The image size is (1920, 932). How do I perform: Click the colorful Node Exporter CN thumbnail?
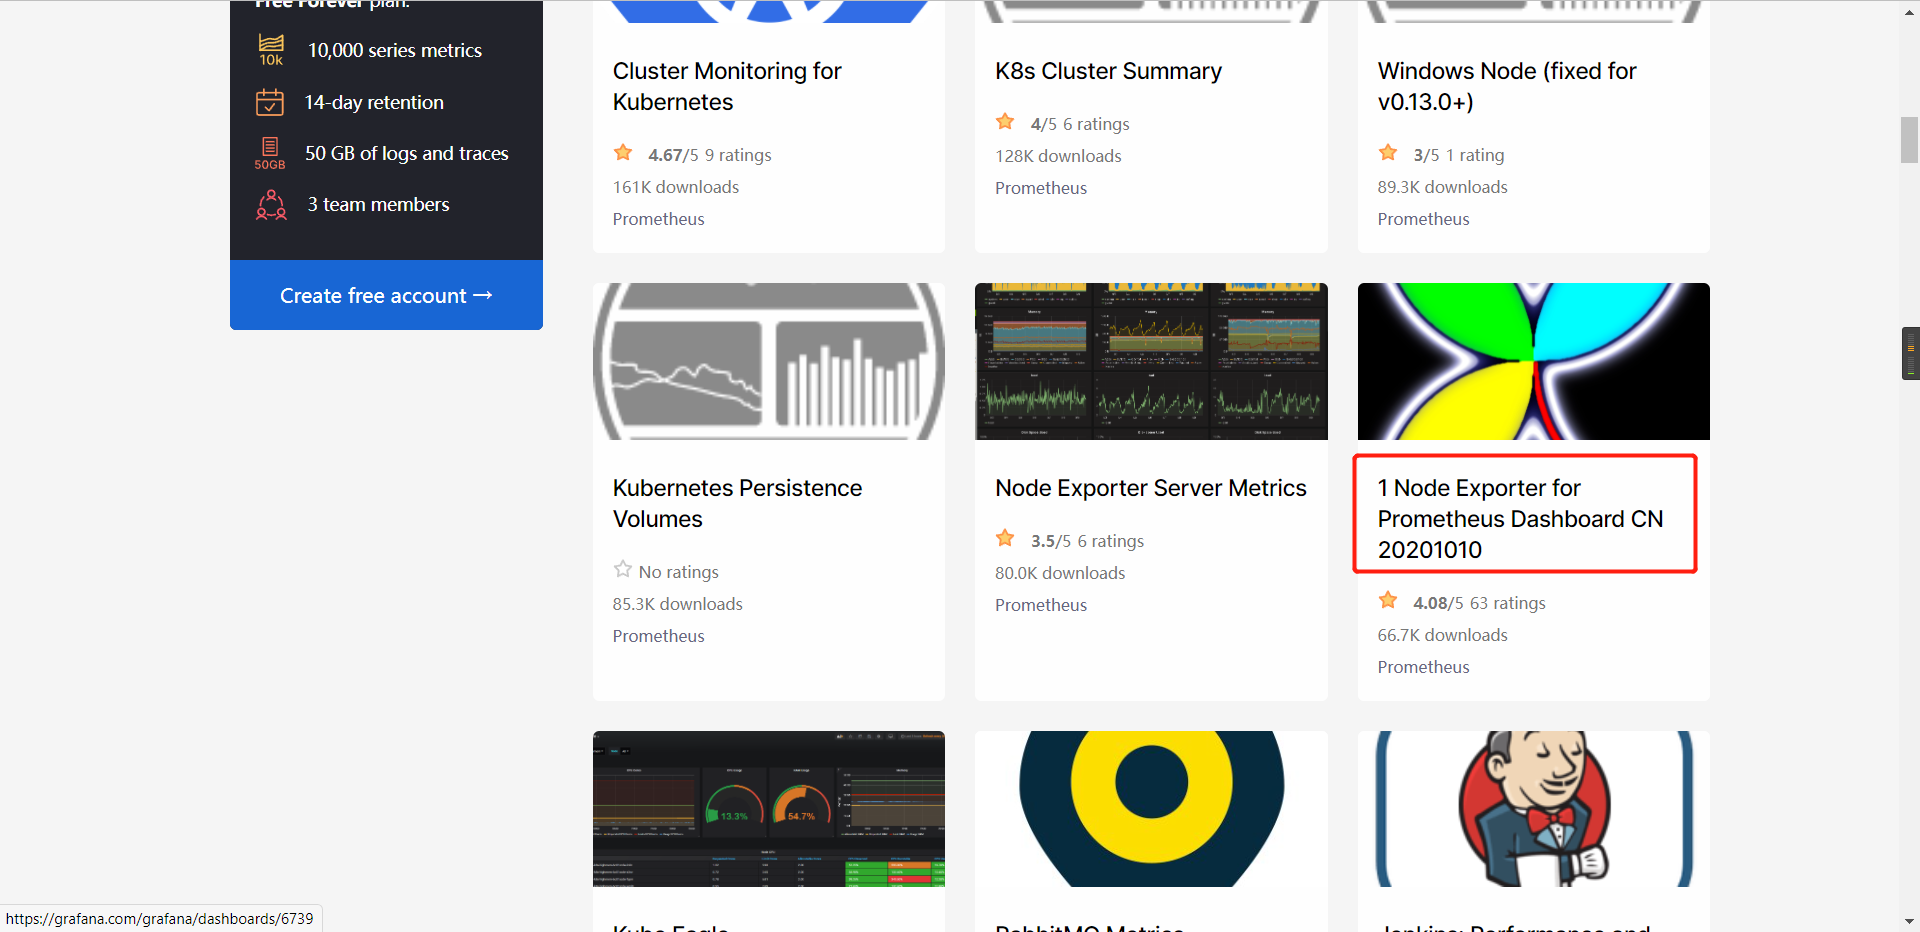(x=1534, y=361)
